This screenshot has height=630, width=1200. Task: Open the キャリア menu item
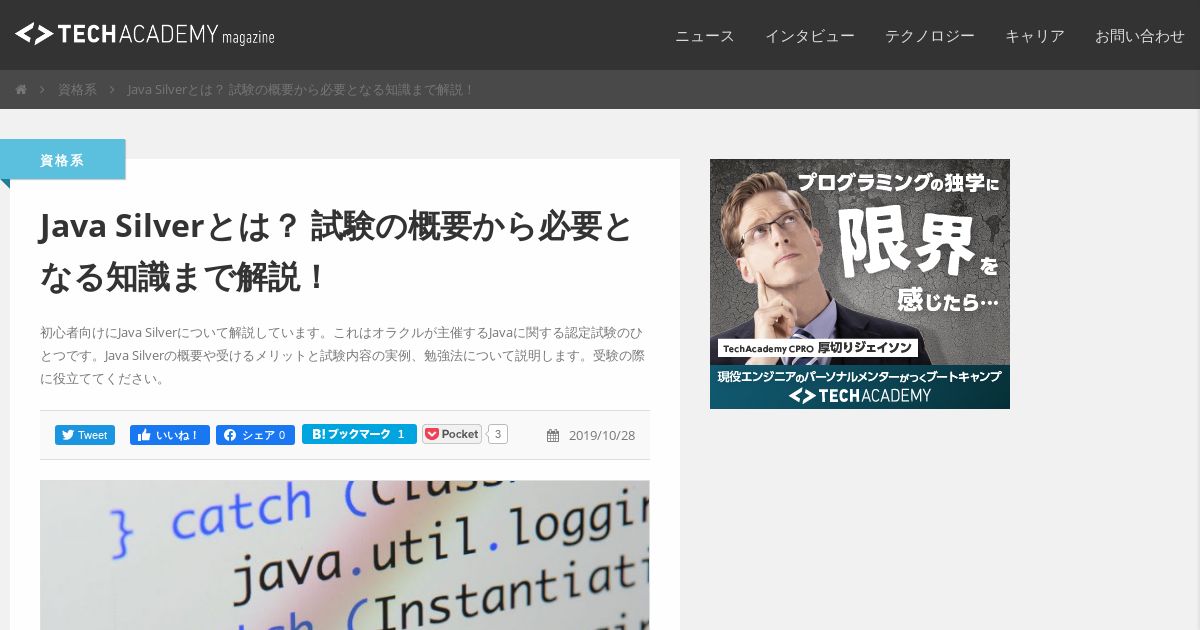(1035, 36)
